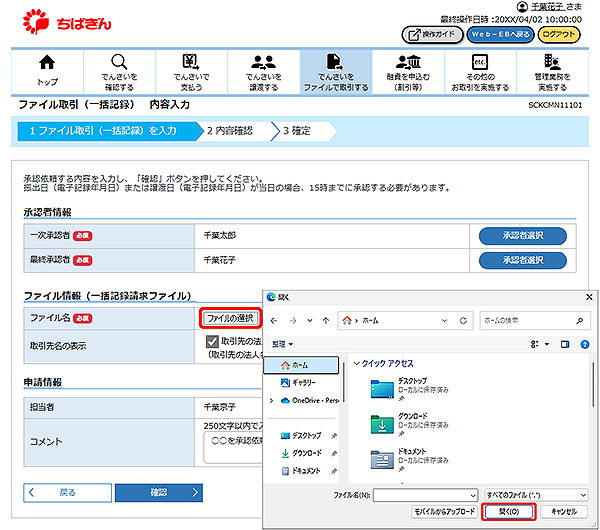Image resolution: width=600 pixels, height=530 pixels.
Task: Open the すべてのファイル type dropdown
Action: 536,495
